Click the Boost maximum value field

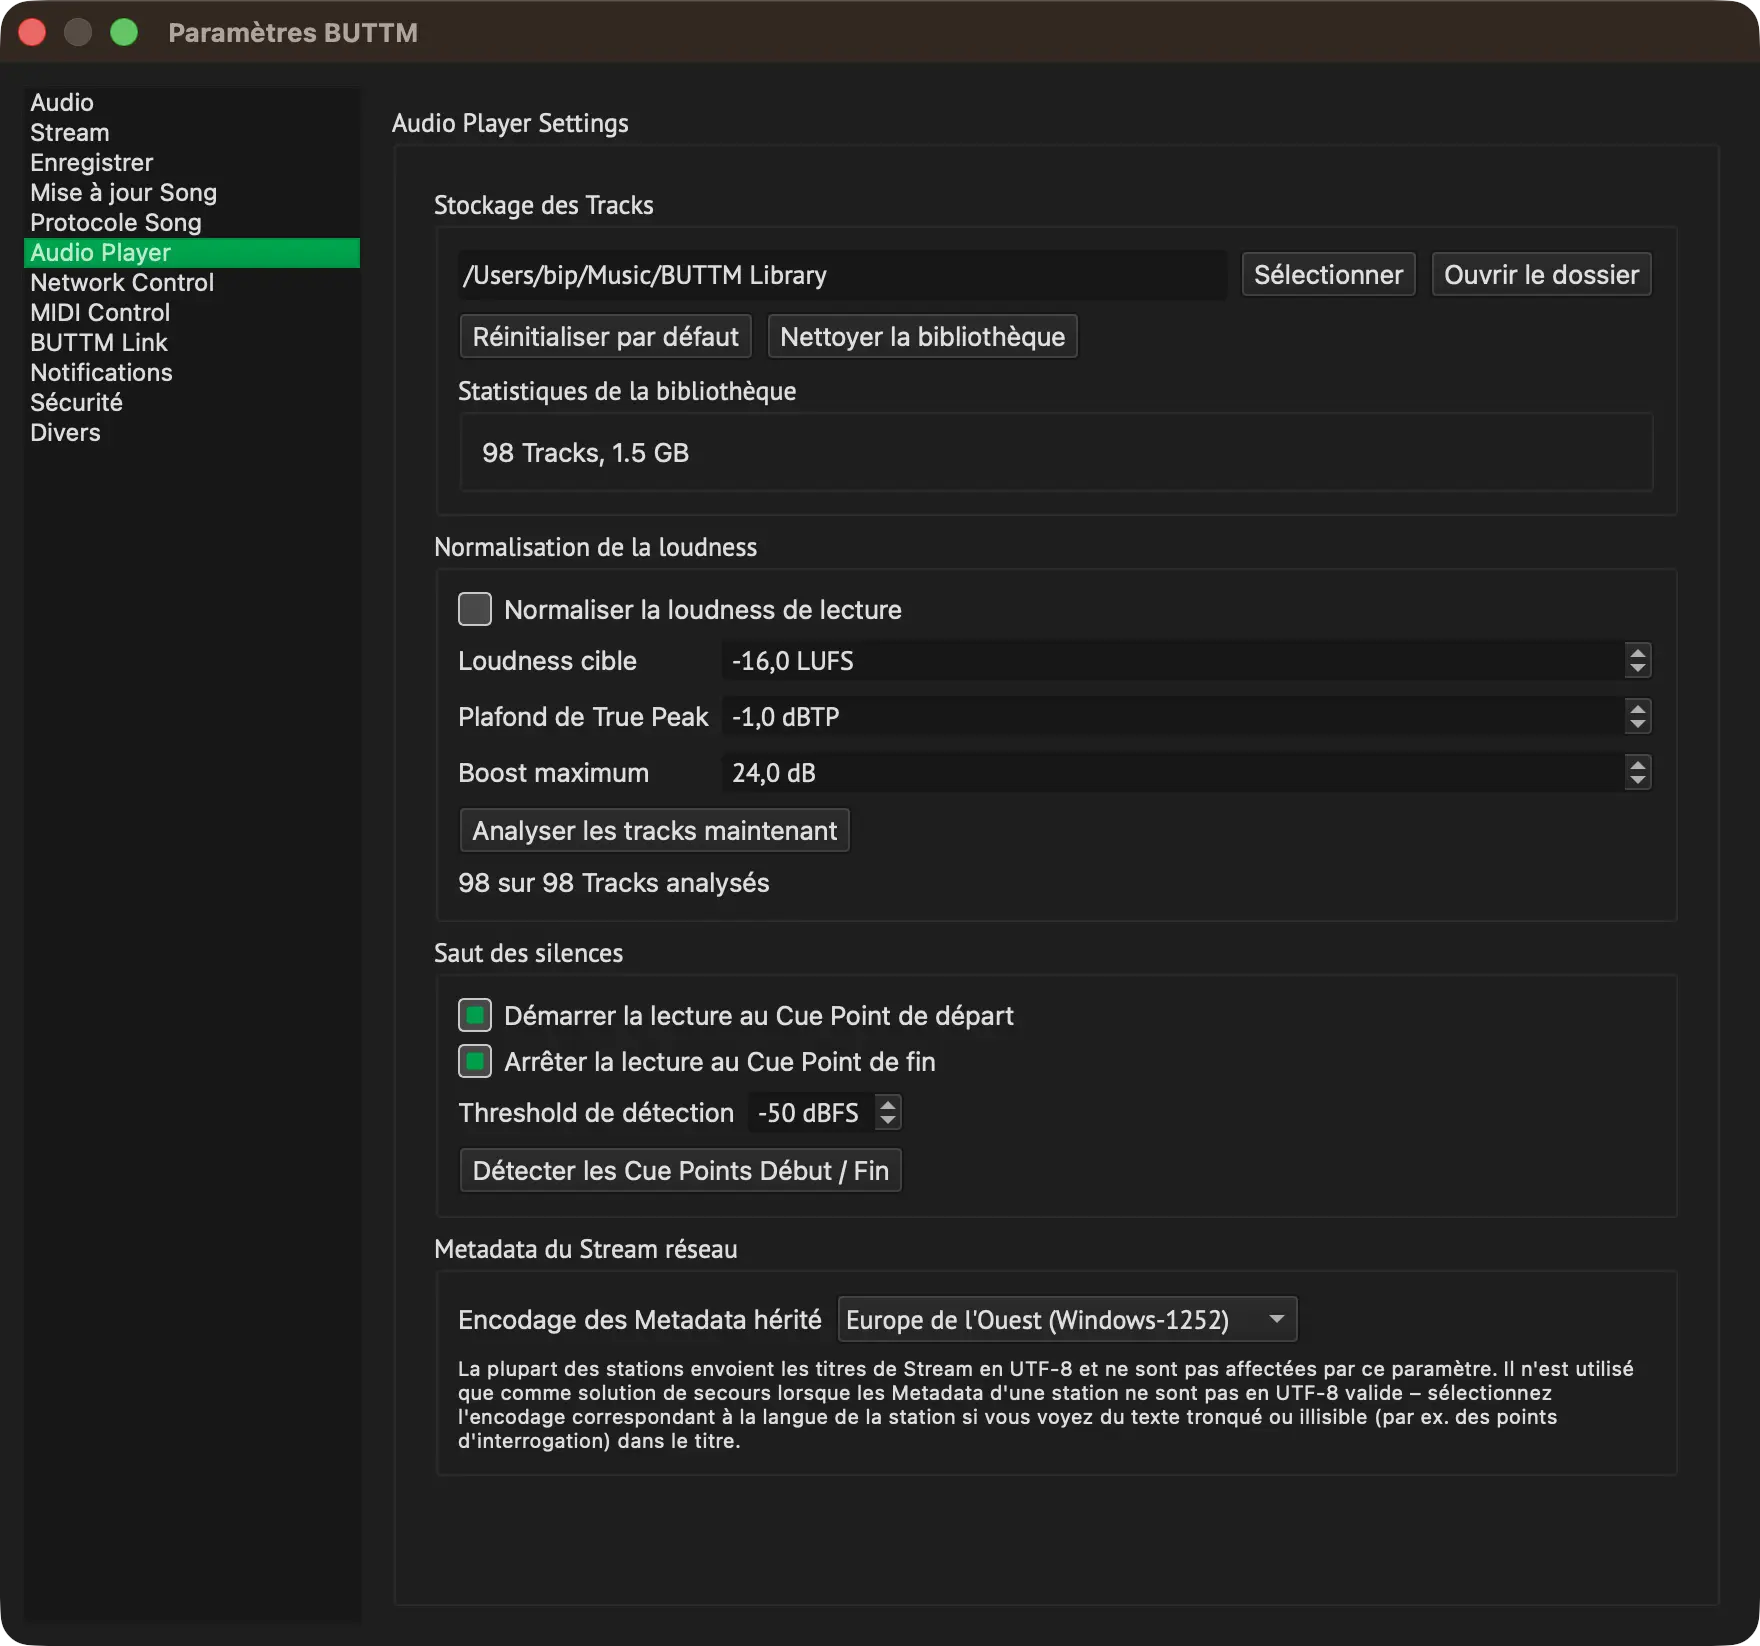tap(1172, 773)
